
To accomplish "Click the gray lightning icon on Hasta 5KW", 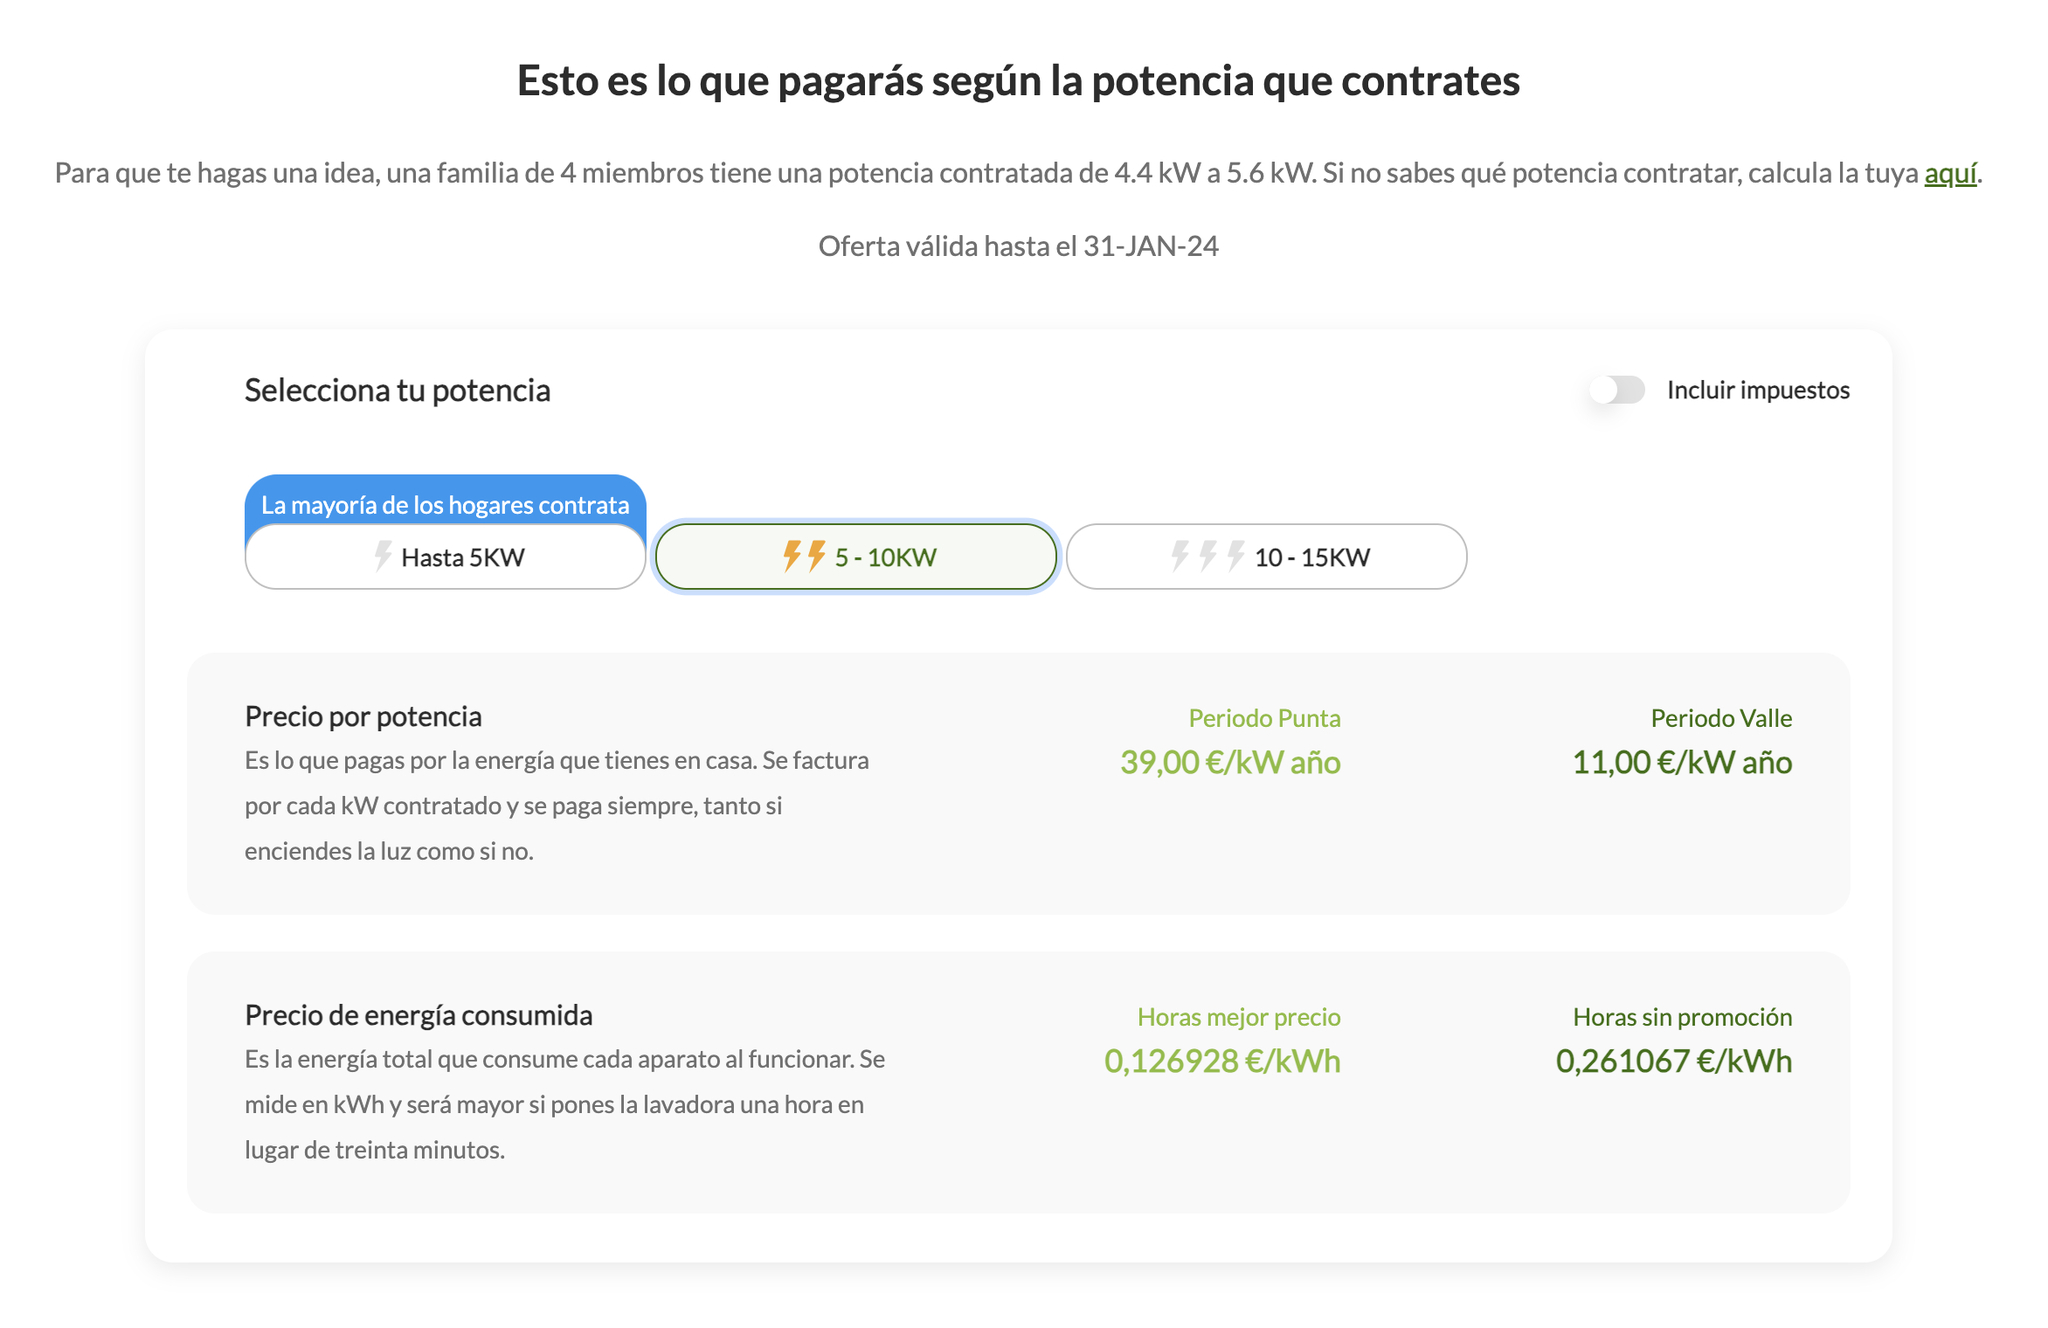I will point(382,556).
